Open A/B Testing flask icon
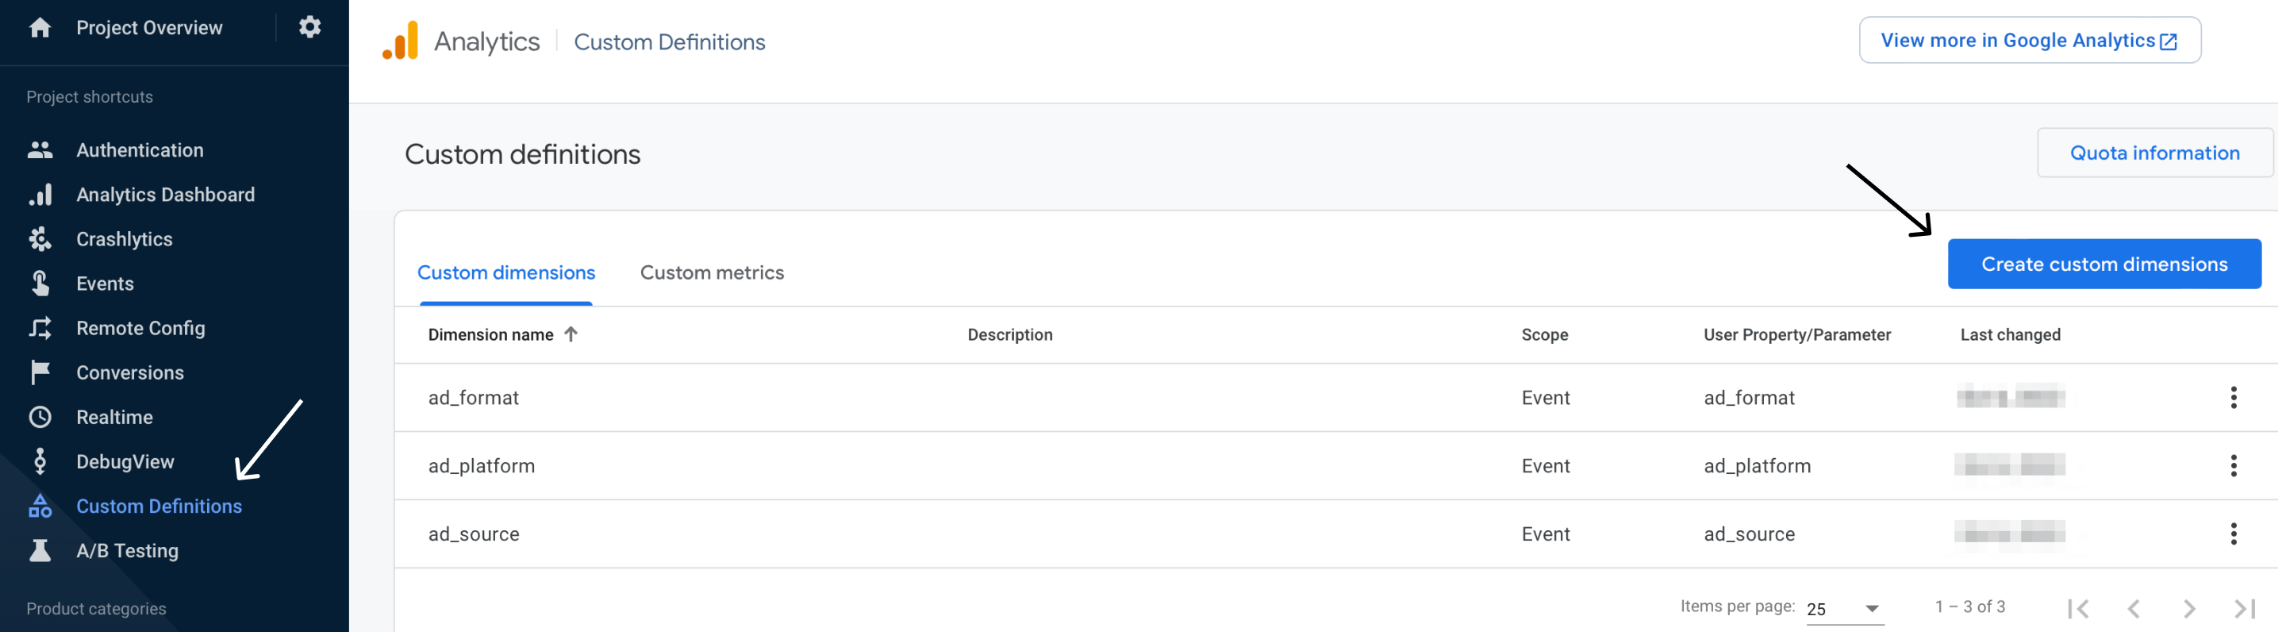The width and height of the screenshot is (2278, 632). coord(40,551)
